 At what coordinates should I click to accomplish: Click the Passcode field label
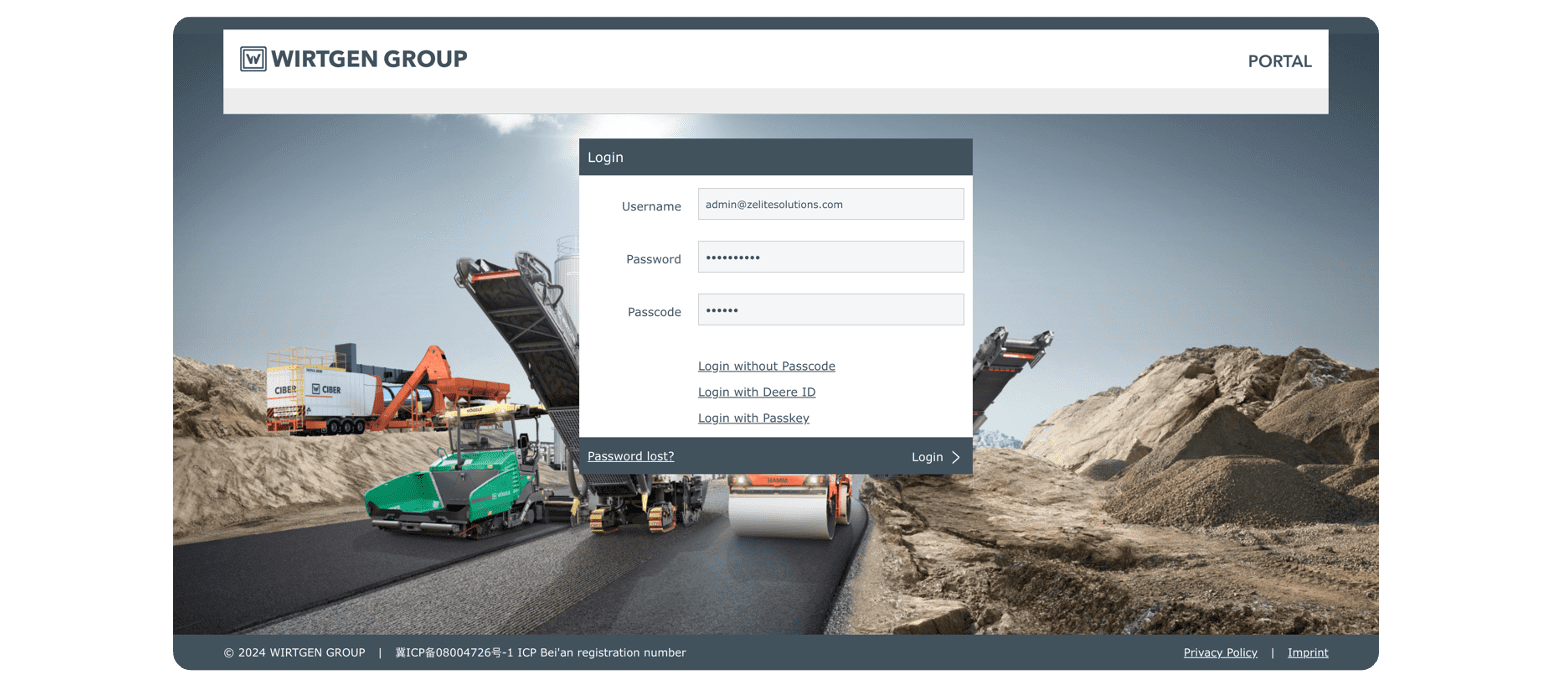pyautogui.click(x=654, y=312)
